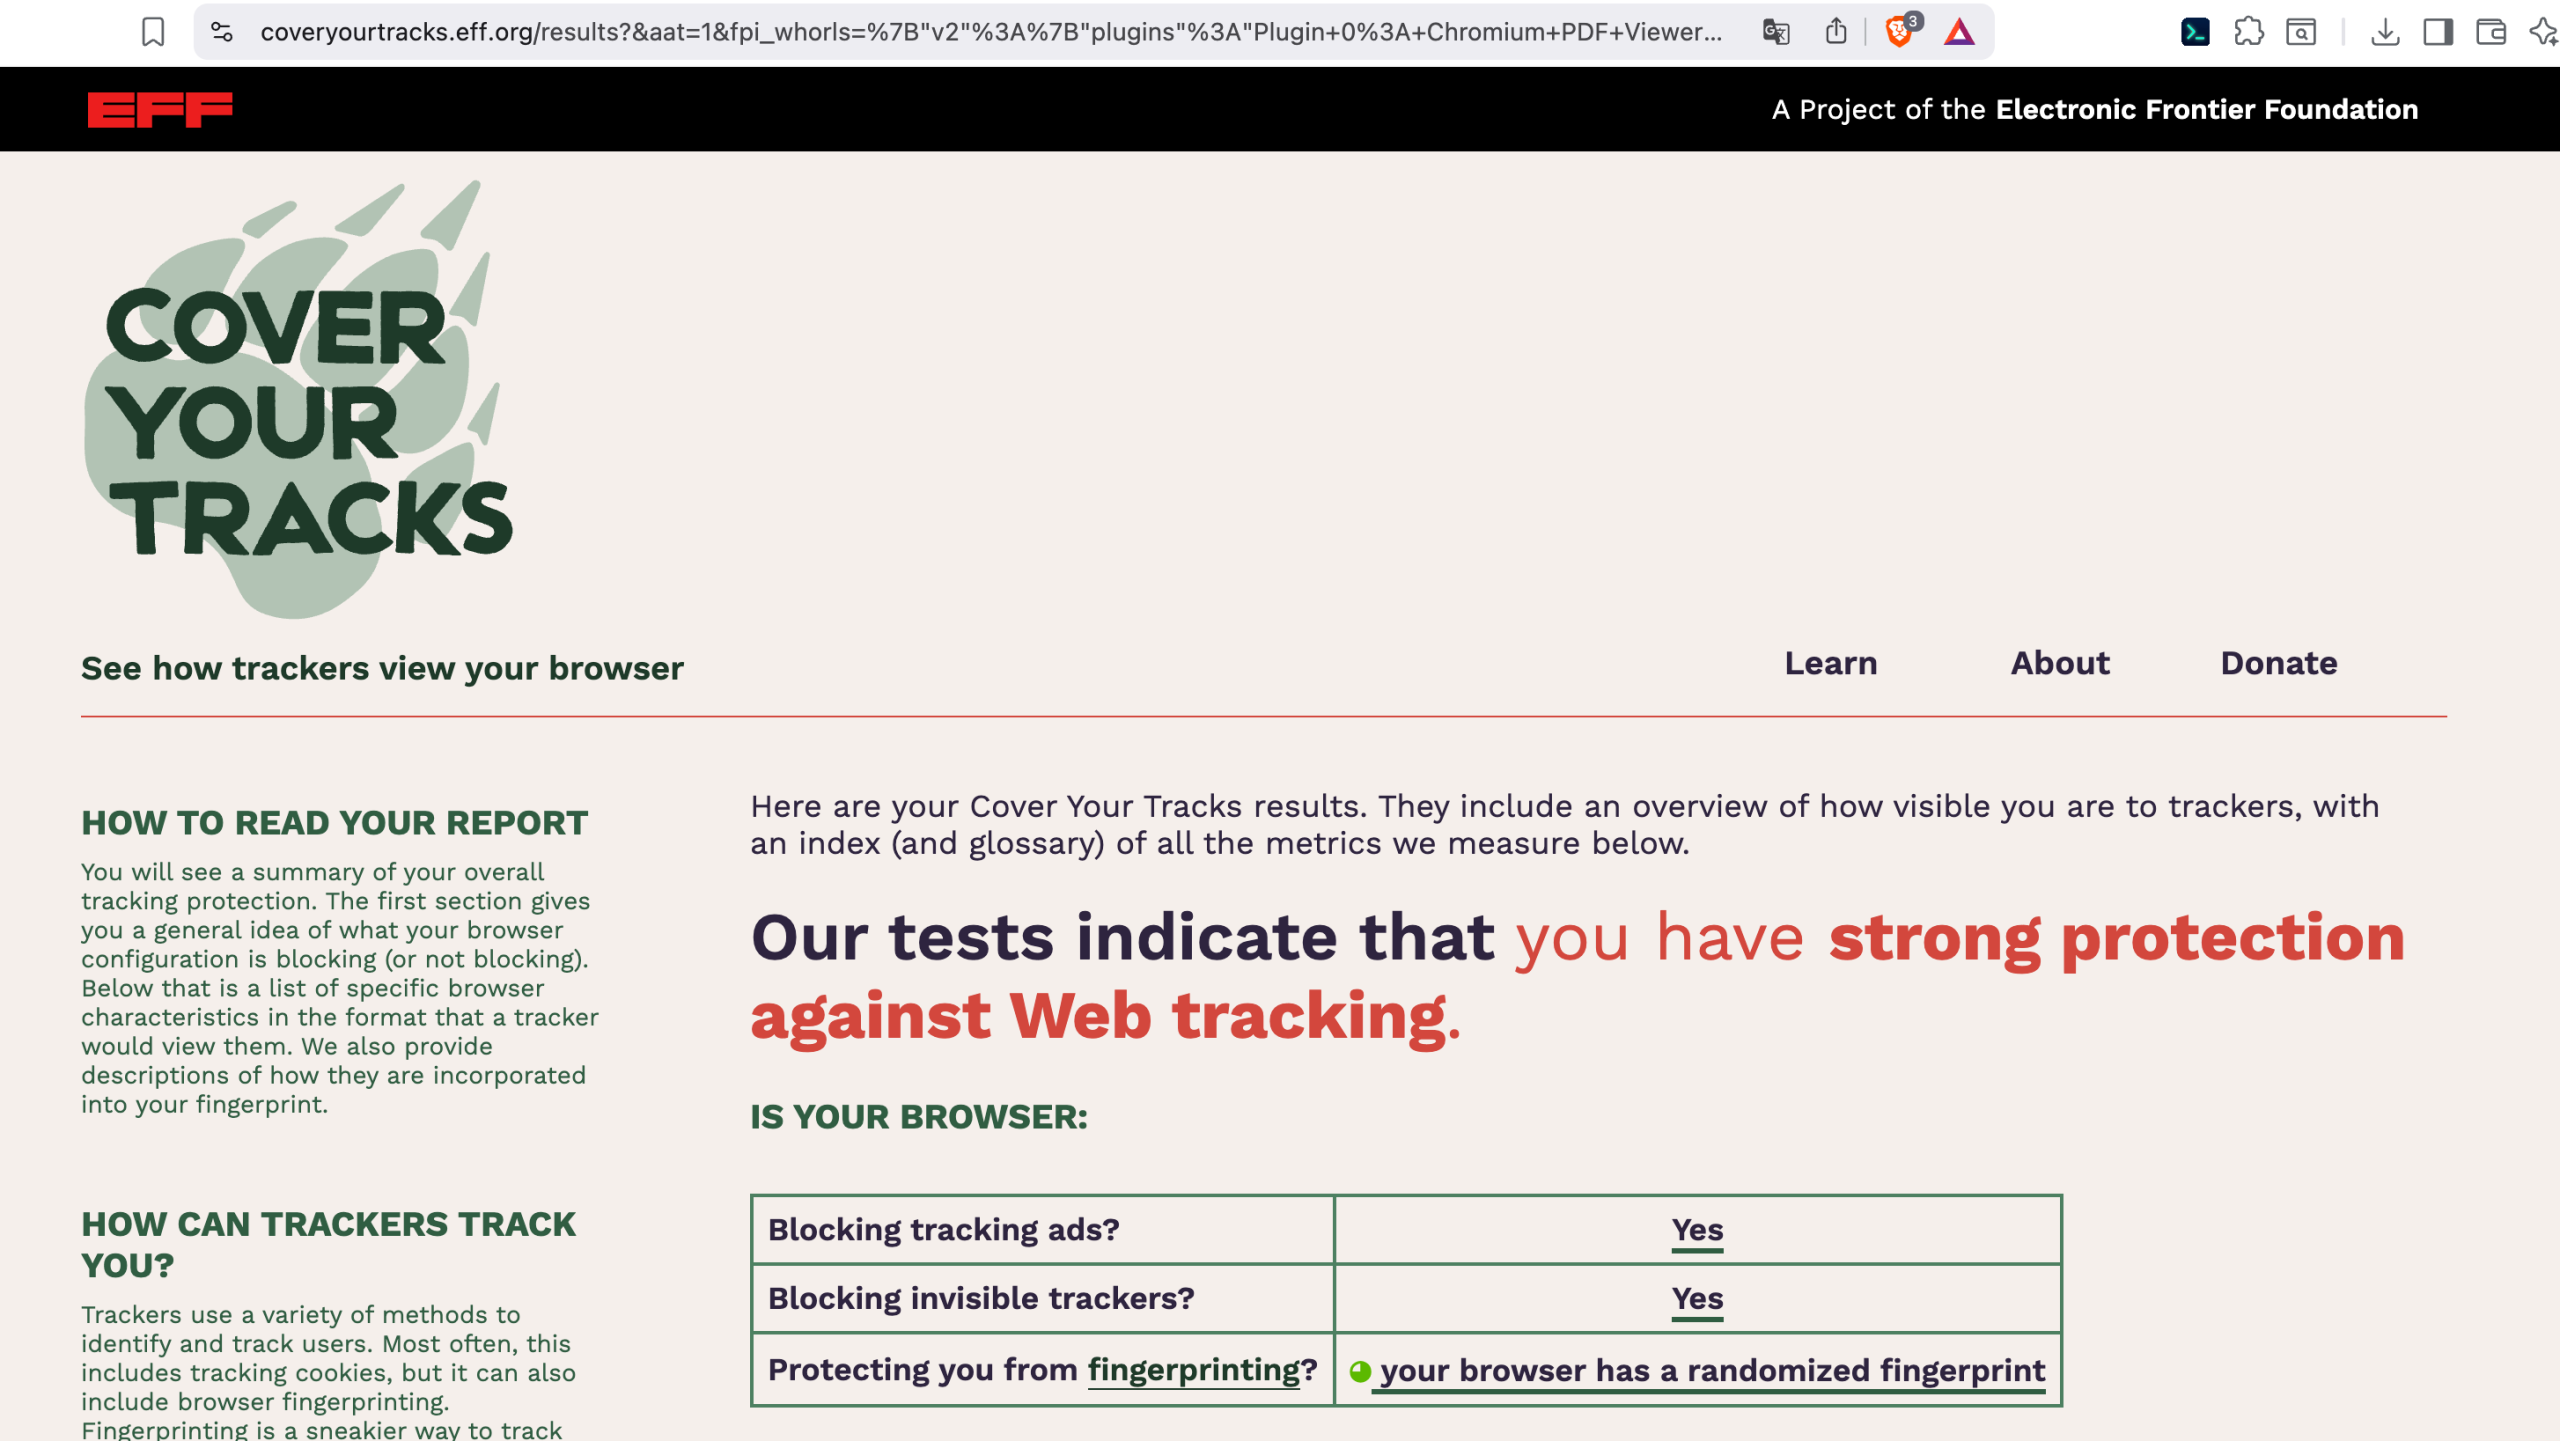Image resolution: width=2560 pixels, height=1441 pixels.
Task: Open the Learn navigation item
Action: (x=1831, y=664)
